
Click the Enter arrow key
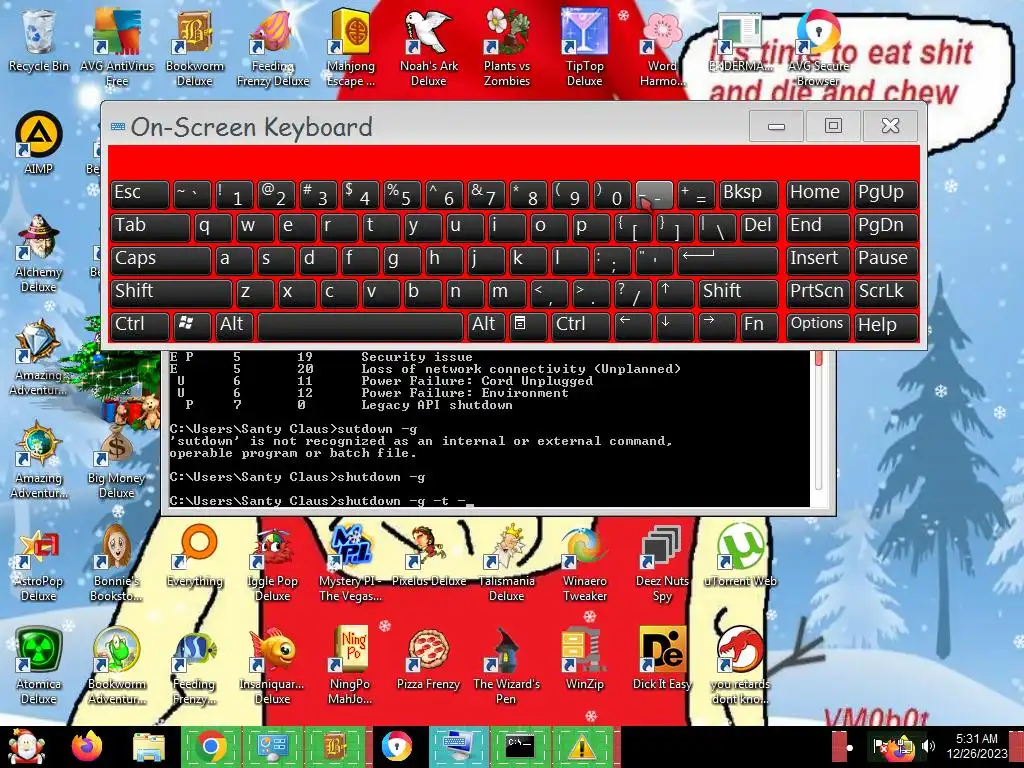click(x=728, y=259)
